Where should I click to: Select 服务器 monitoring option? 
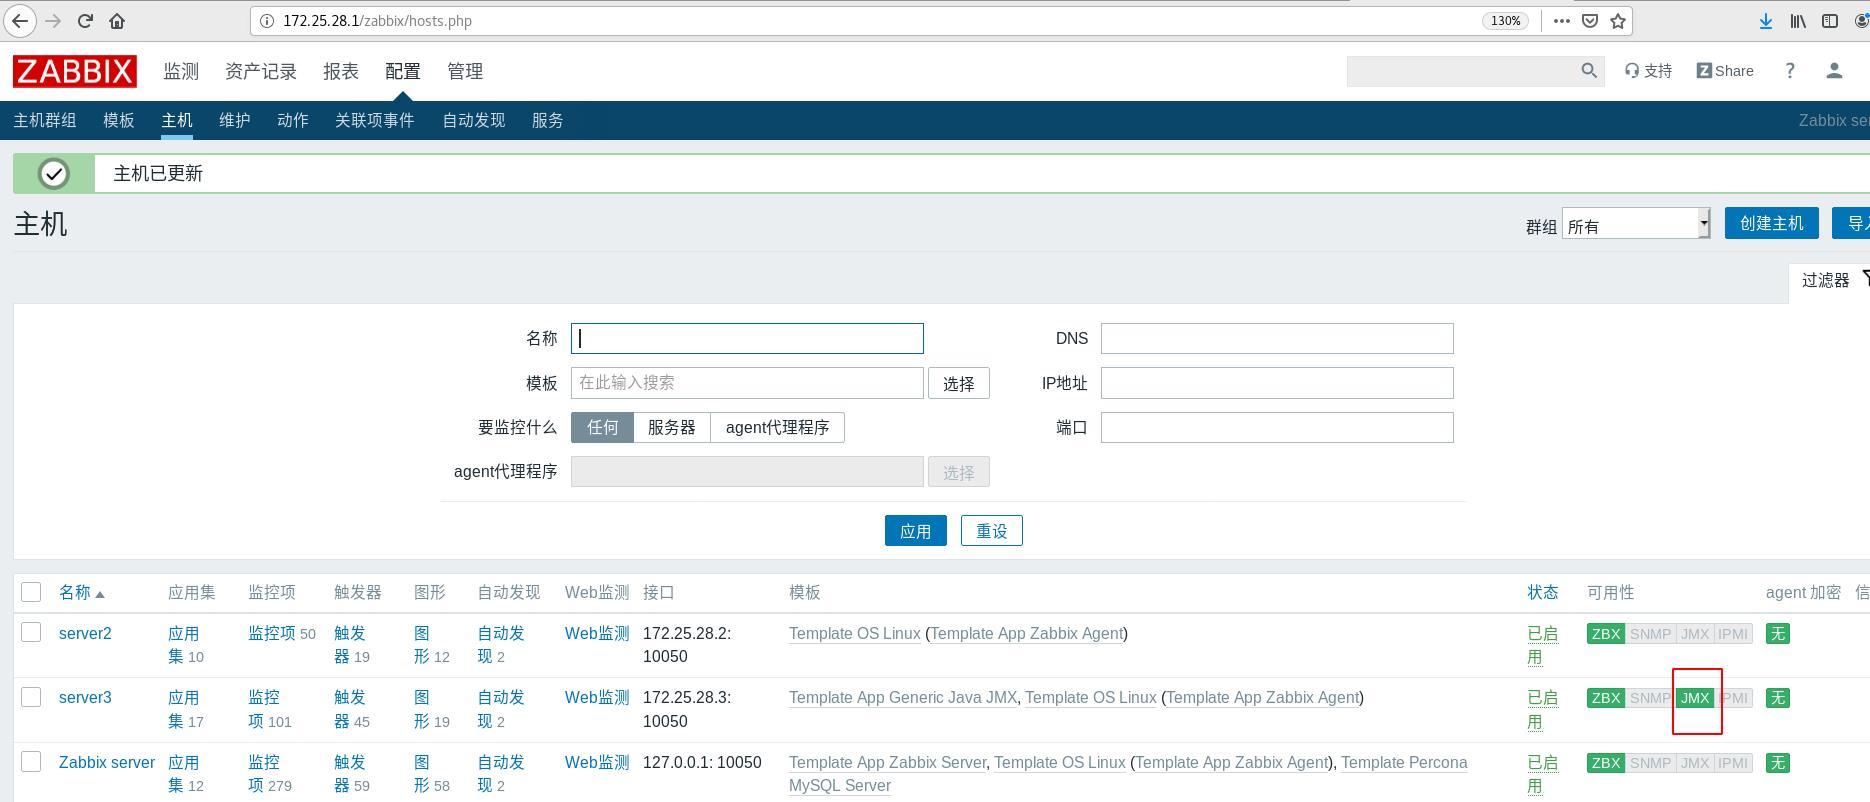coord(671,427)
